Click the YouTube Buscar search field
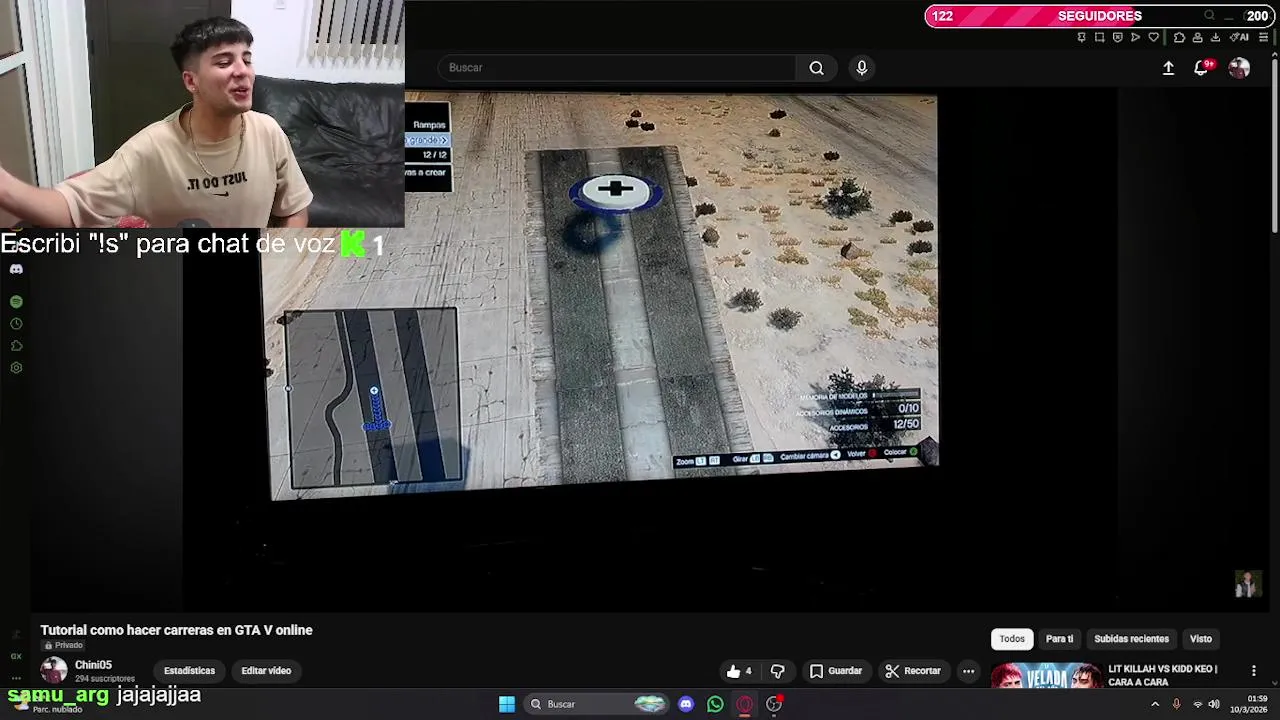Screen dimensions: 1280x720 [617, 68]
